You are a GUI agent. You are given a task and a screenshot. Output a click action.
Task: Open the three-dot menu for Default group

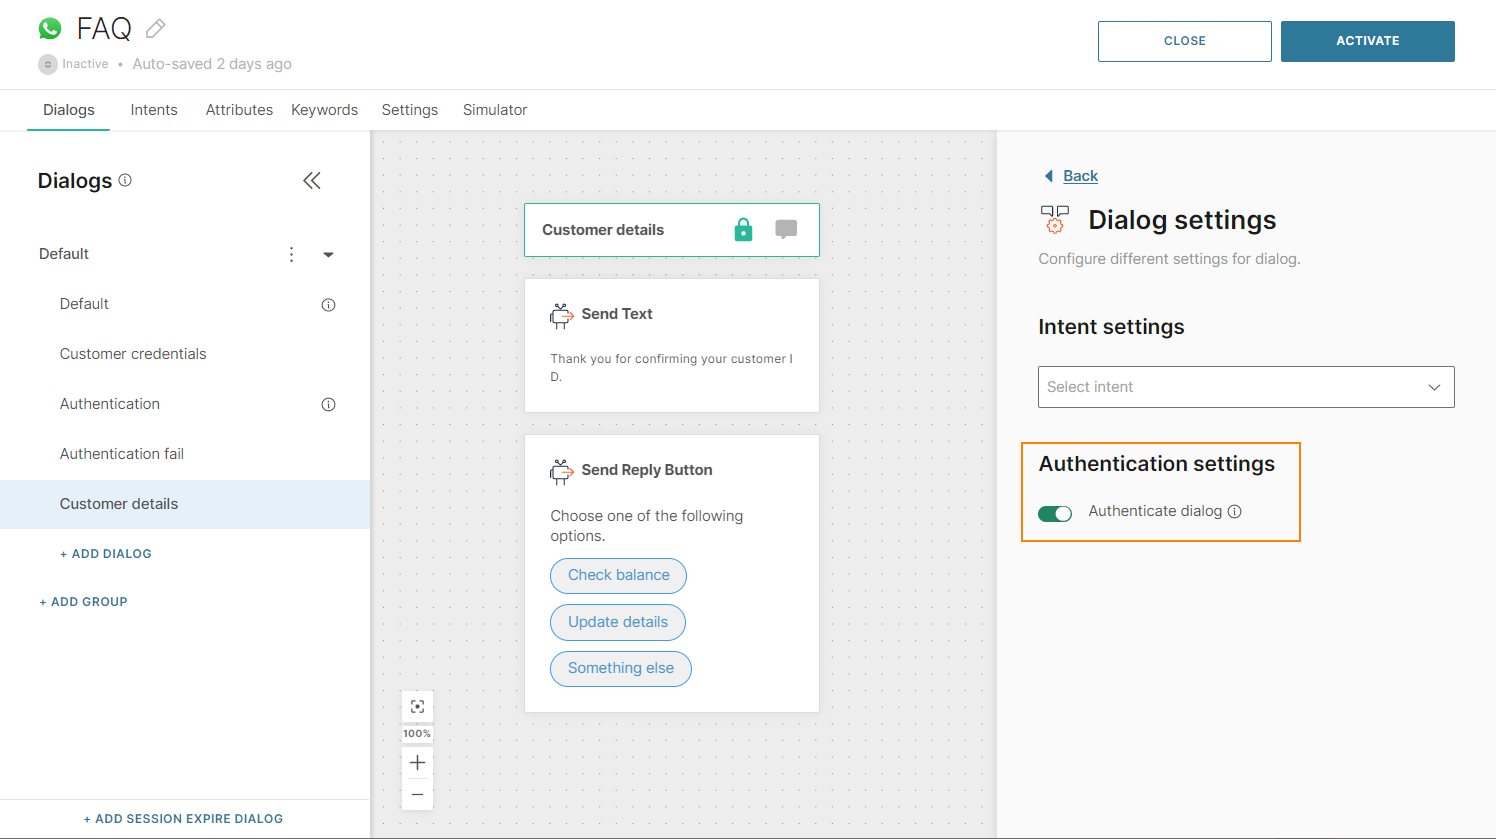pos(291,254)
